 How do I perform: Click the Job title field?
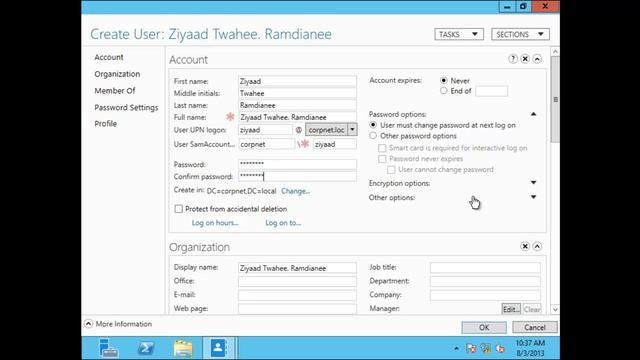coord(485,268)
